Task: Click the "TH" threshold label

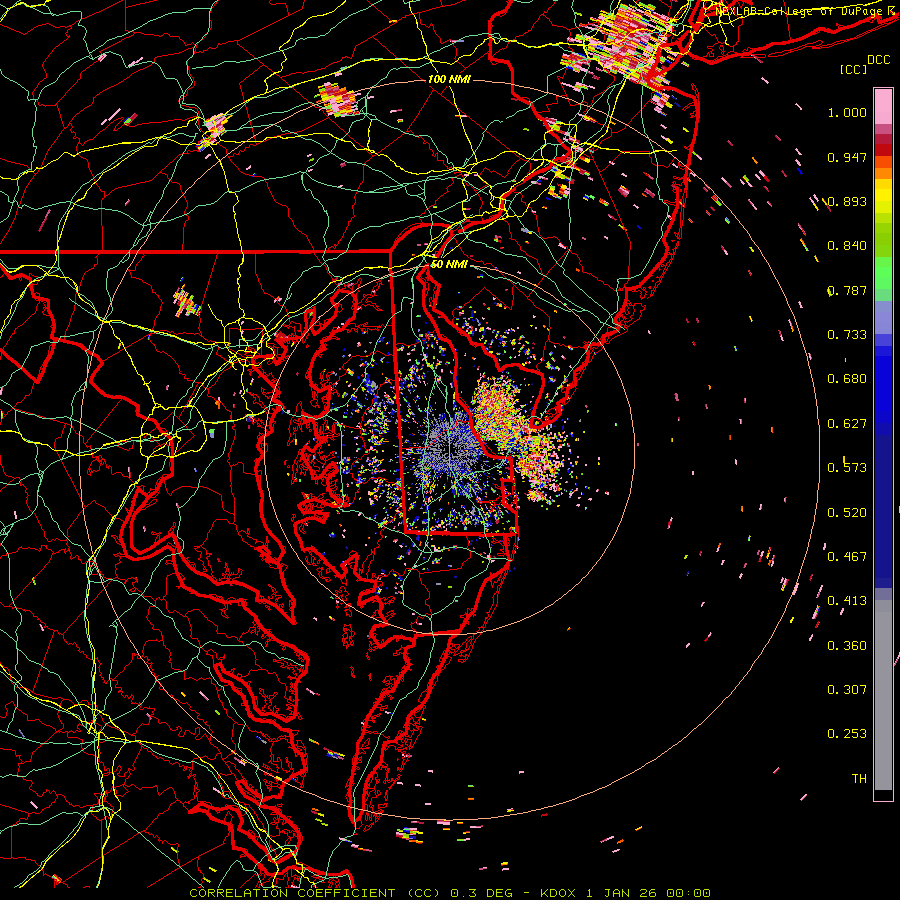Action: coord(859,779)
